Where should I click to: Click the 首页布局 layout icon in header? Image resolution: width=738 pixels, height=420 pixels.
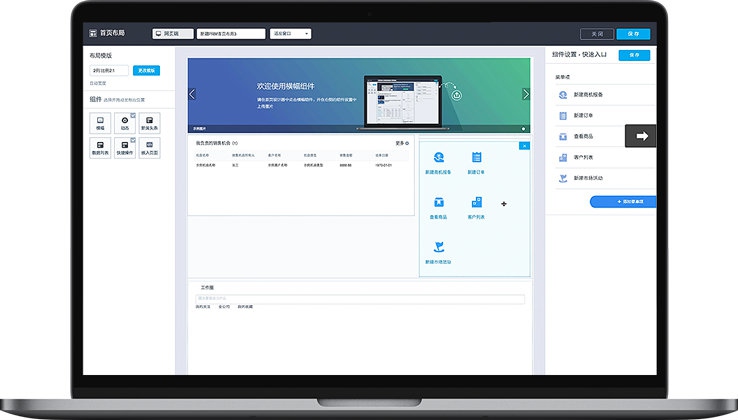coord(93,33)
